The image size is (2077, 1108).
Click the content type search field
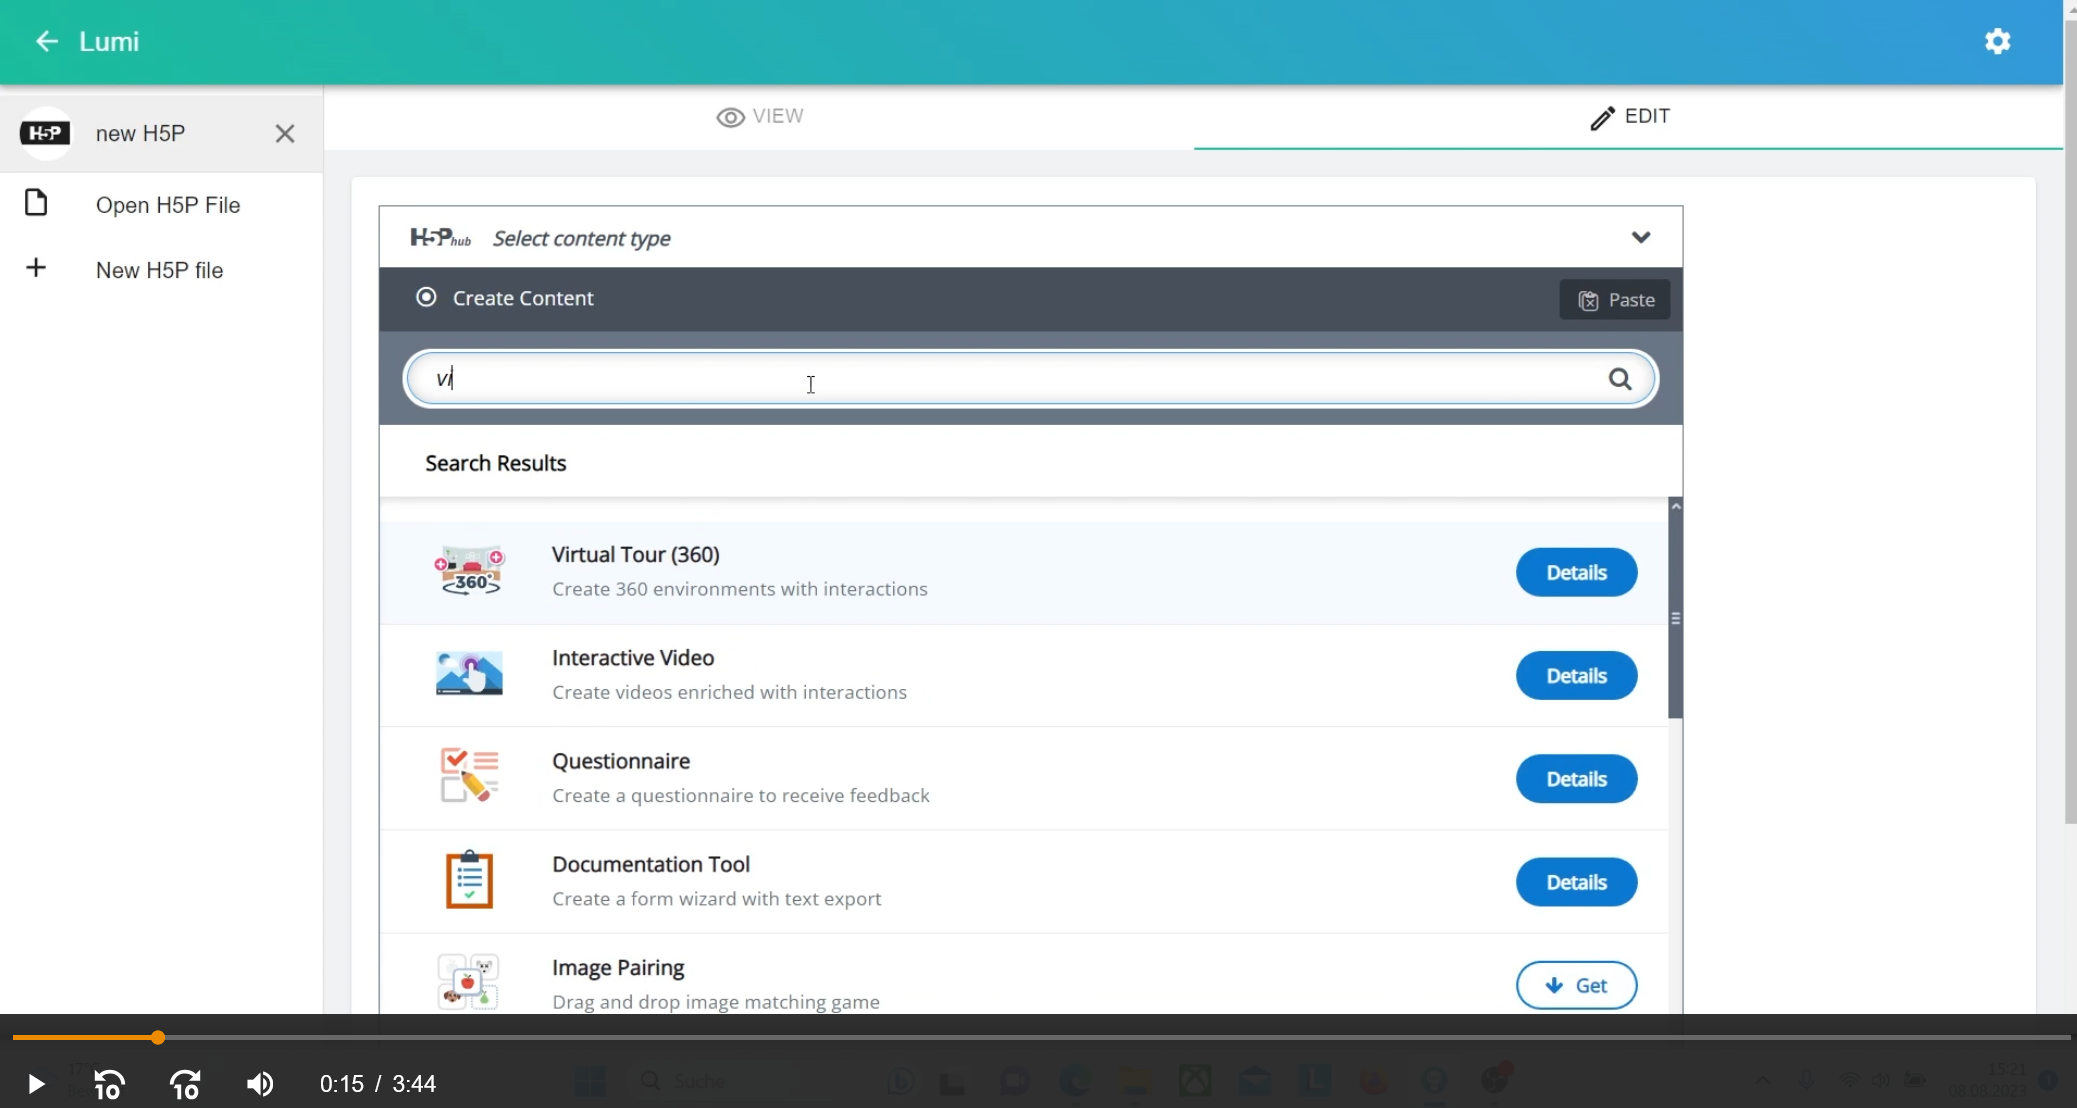point(1000,379)
